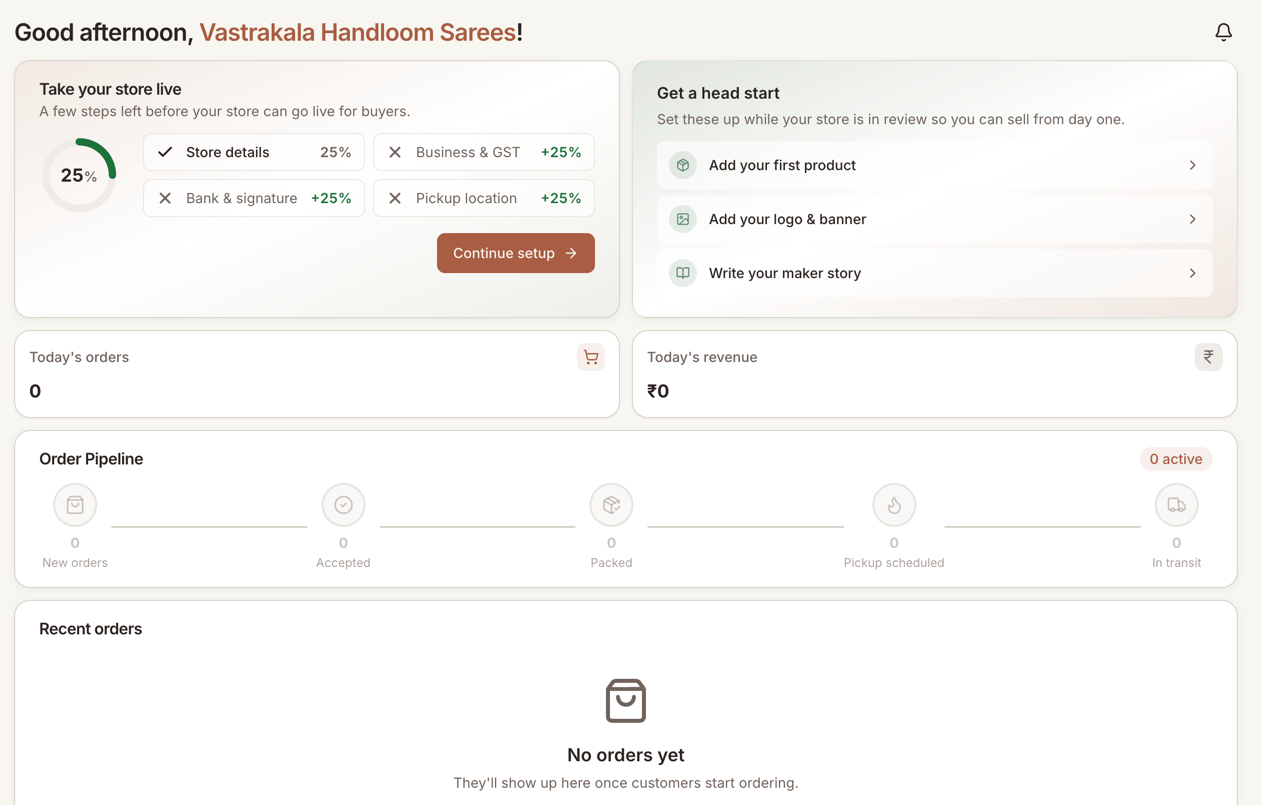Viewport: 1262px width, 805px height.
Task: Open the Add your logo & banner row
Action: point(935,219)
